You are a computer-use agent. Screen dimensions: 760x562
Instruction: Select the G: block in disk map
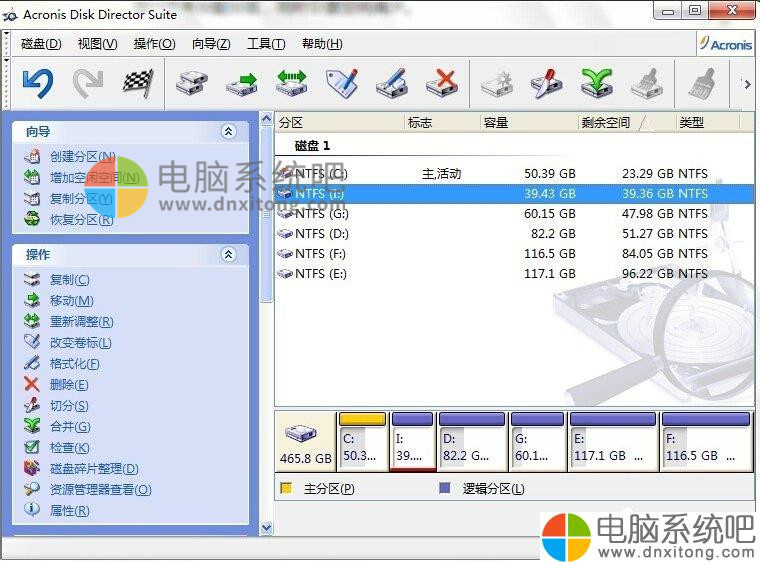pos(538,442)
